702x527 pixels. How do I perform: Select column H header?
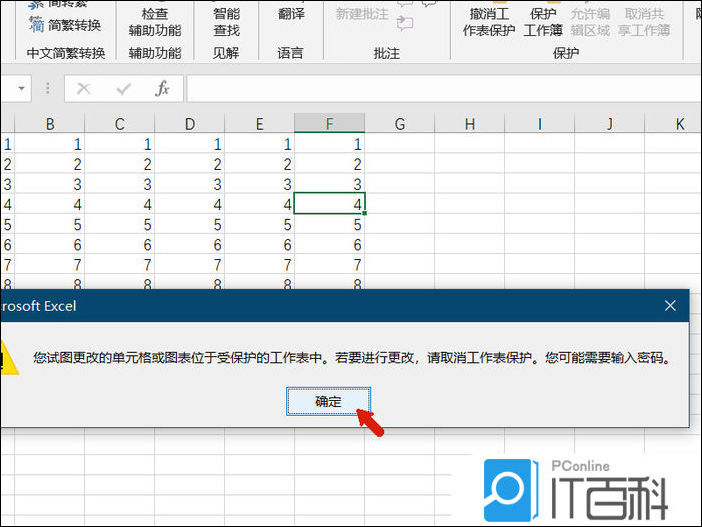tap(470, 123)
